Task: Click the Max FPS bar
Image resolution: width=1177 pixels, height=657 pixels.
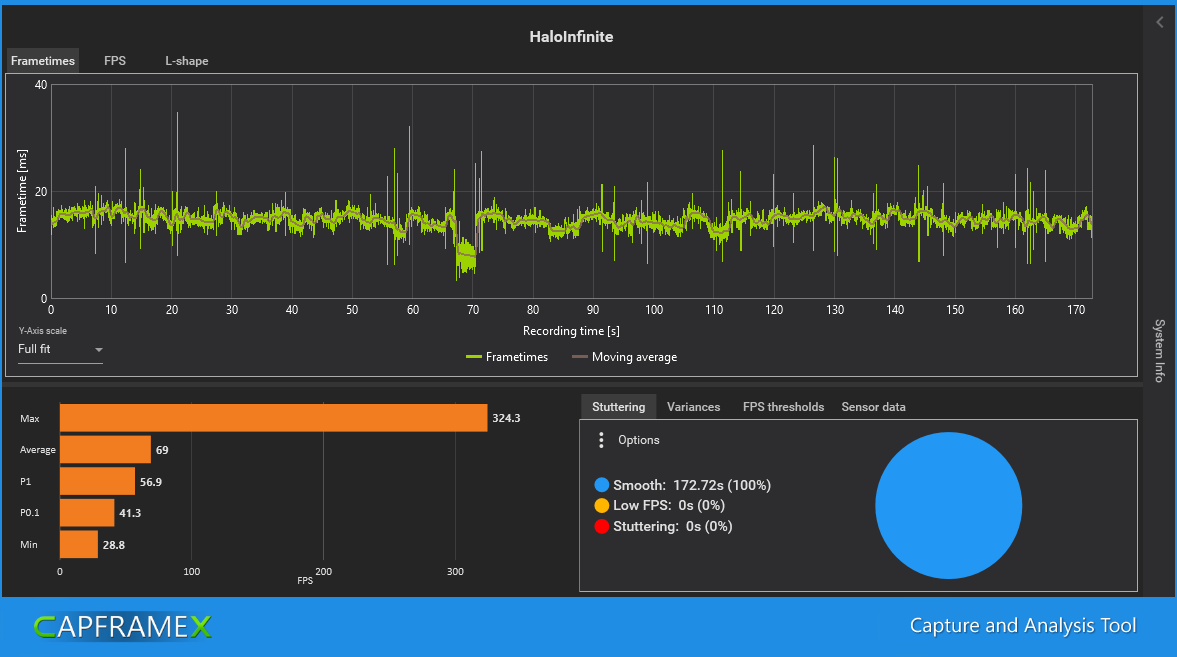Action: coord(273,418)
